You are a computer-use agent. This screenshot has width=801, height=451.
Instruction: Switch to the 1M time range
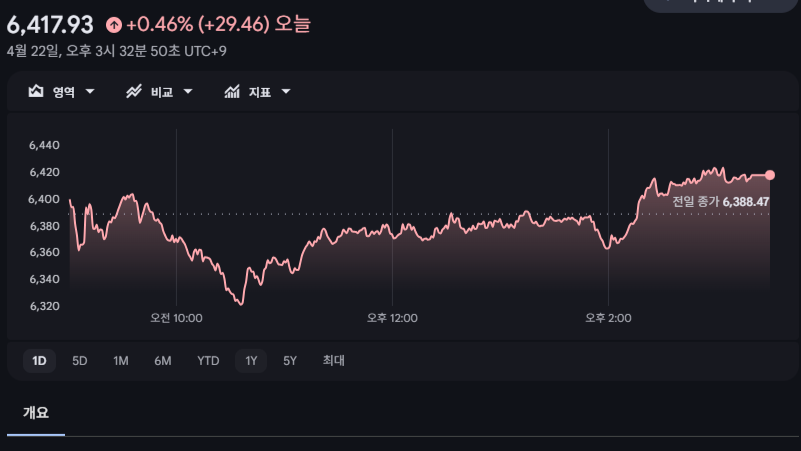(x=121, y=361)
